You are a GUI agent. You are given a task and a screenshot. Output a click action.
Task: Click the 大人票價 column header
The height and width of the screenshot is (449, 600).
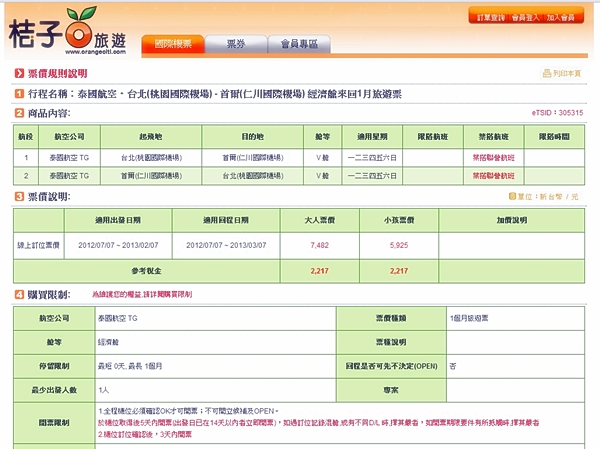pyautogui.click(x=320, y=220)
